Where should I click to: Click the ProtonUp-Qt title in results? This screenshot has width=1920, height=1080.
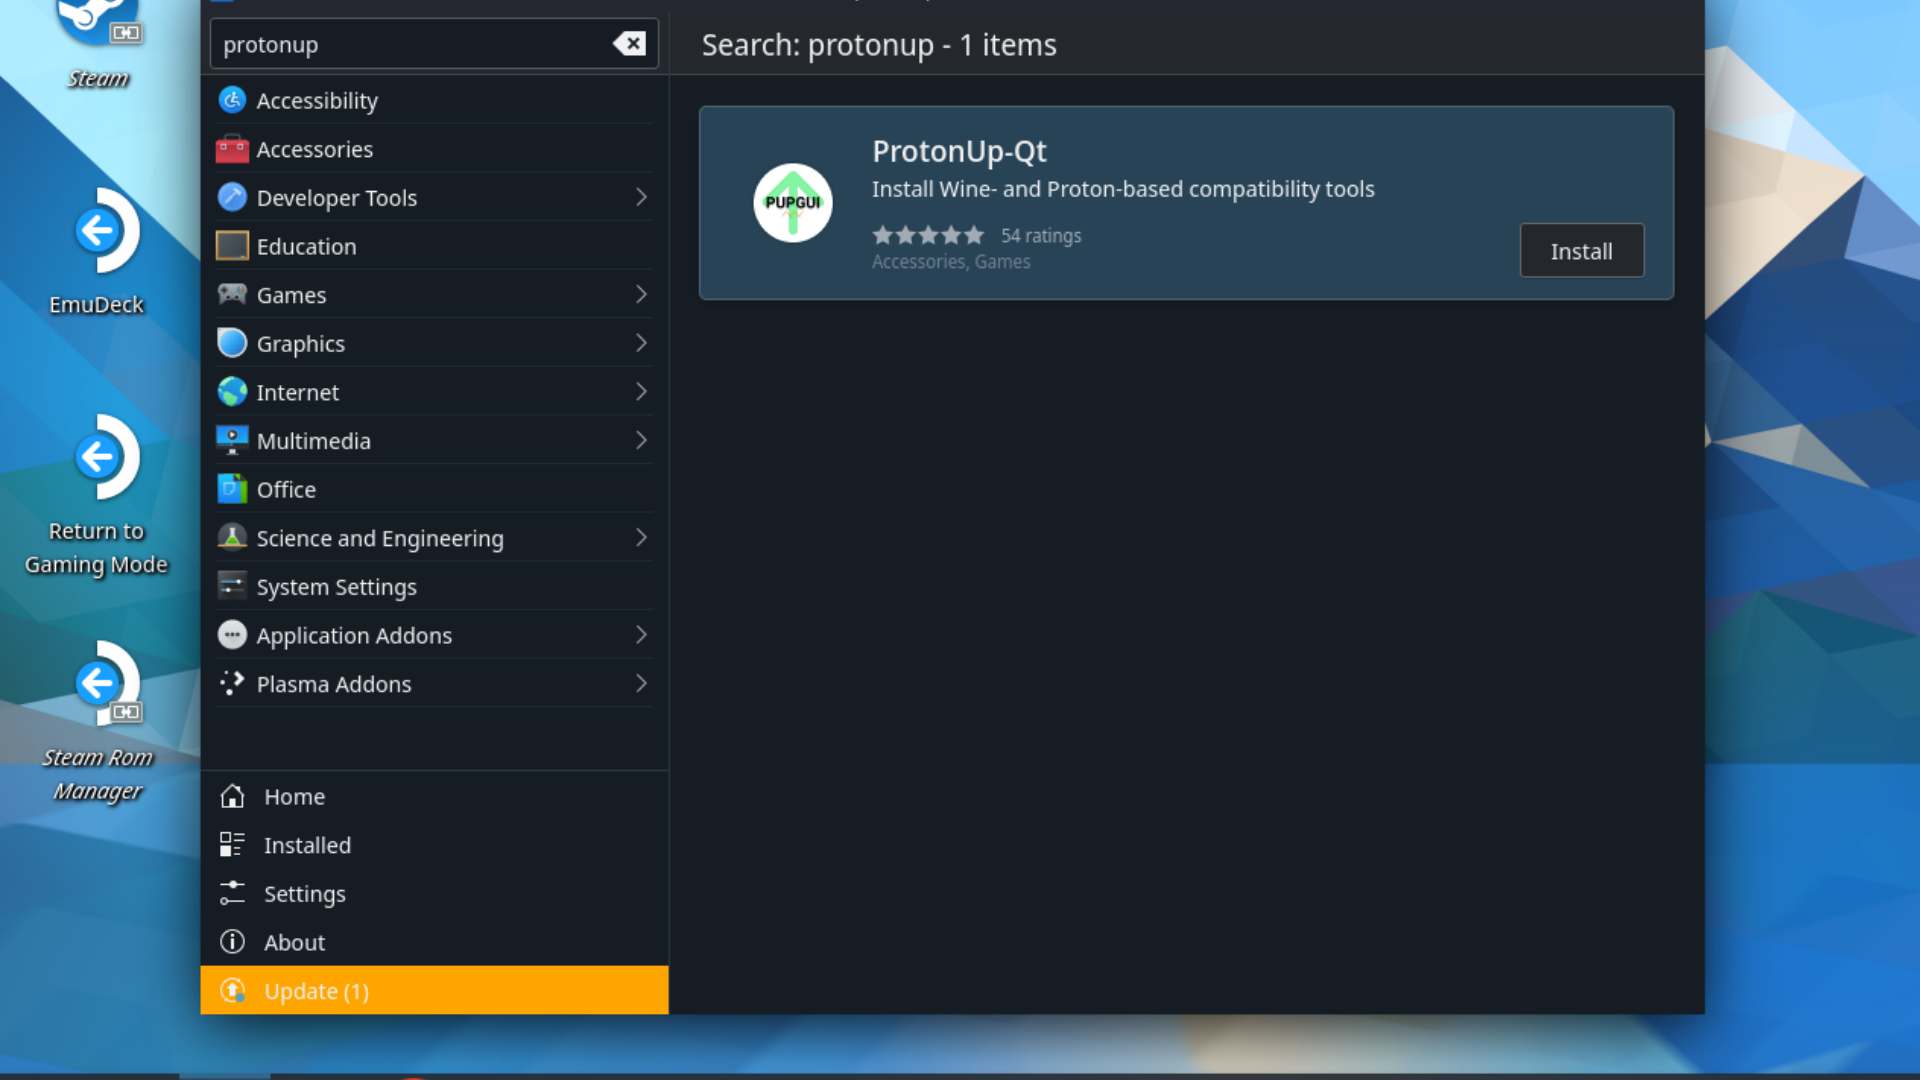958,151
